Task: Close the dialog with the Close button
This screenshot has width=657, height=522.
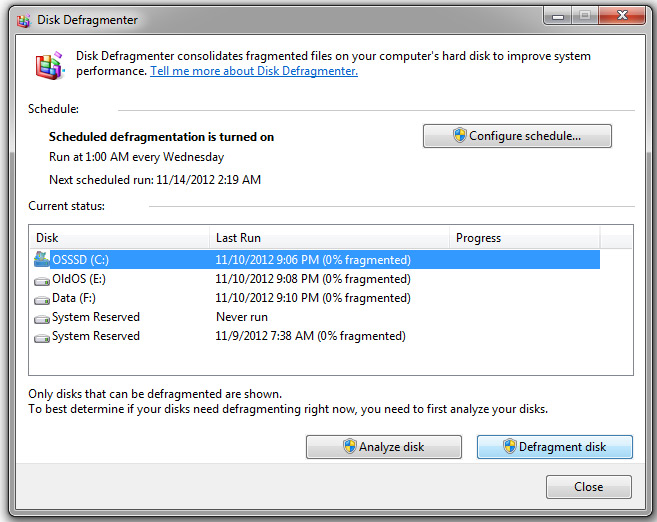Action: pyautogui.click(x=588, y=486)
